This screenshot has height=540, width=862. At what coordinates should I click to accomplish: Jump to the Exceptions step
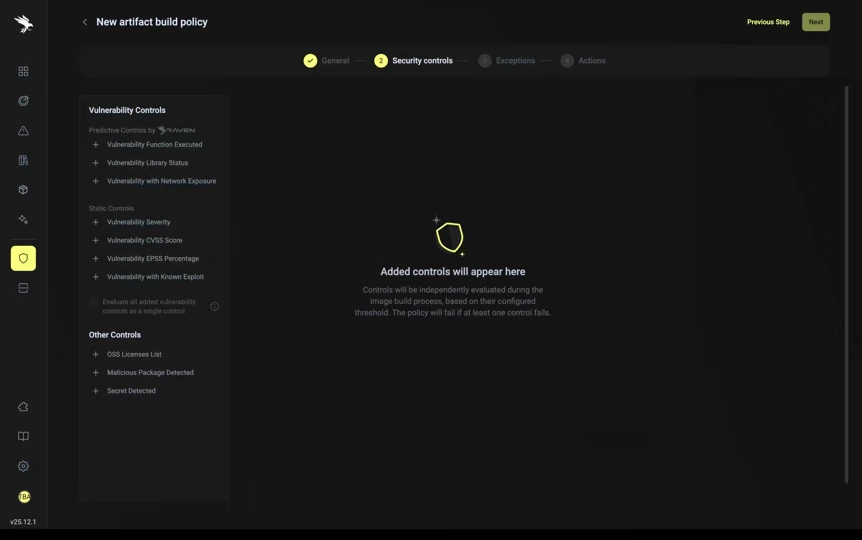506,60
